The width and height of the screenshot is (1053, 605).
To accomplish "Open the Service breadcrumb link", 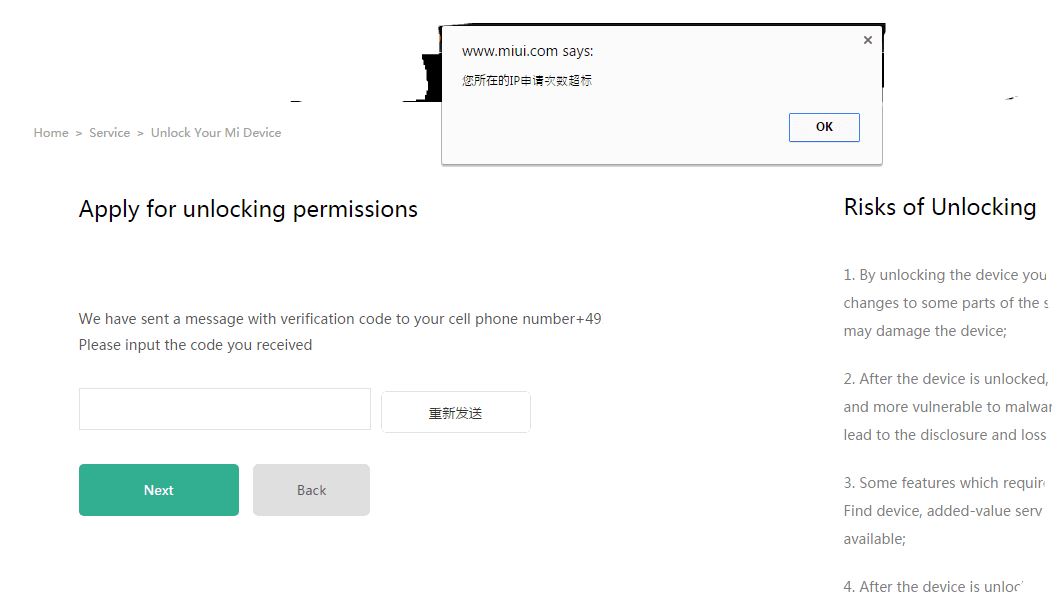I will pos(109,133).
